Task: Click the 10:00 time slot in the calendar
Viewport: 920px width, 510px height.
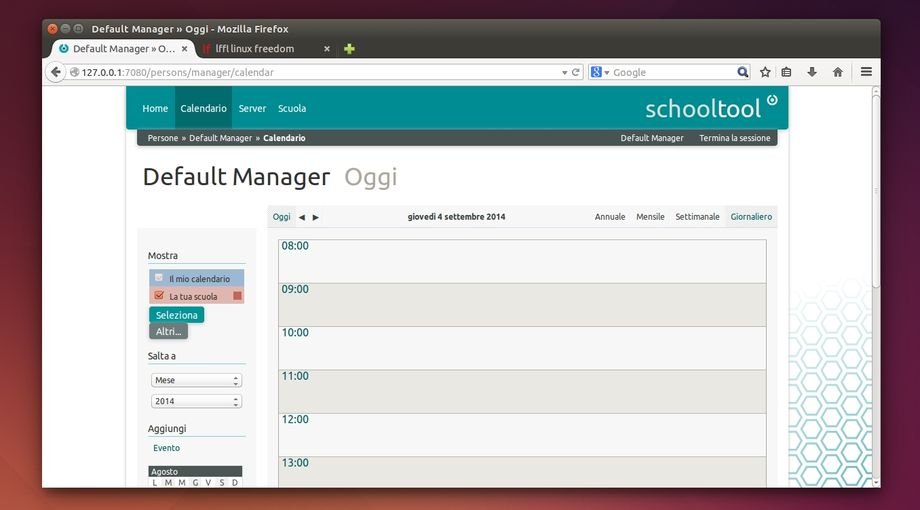Action: 522,348
